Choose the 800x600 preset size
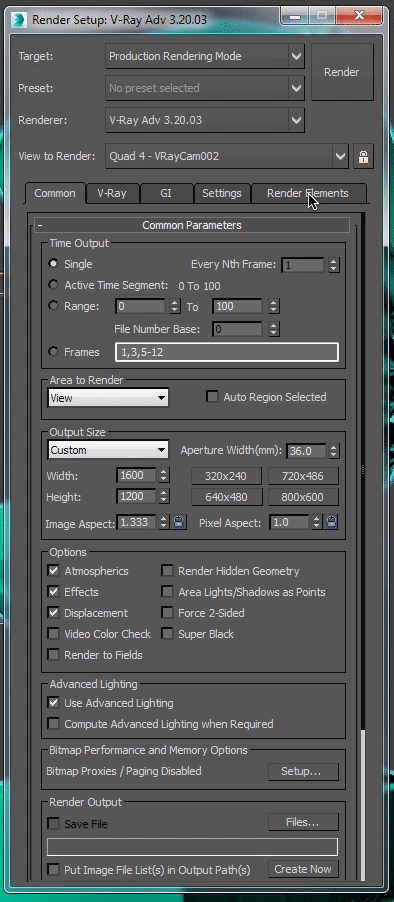Viewport: 394px width, 902px height. point(303,497)
